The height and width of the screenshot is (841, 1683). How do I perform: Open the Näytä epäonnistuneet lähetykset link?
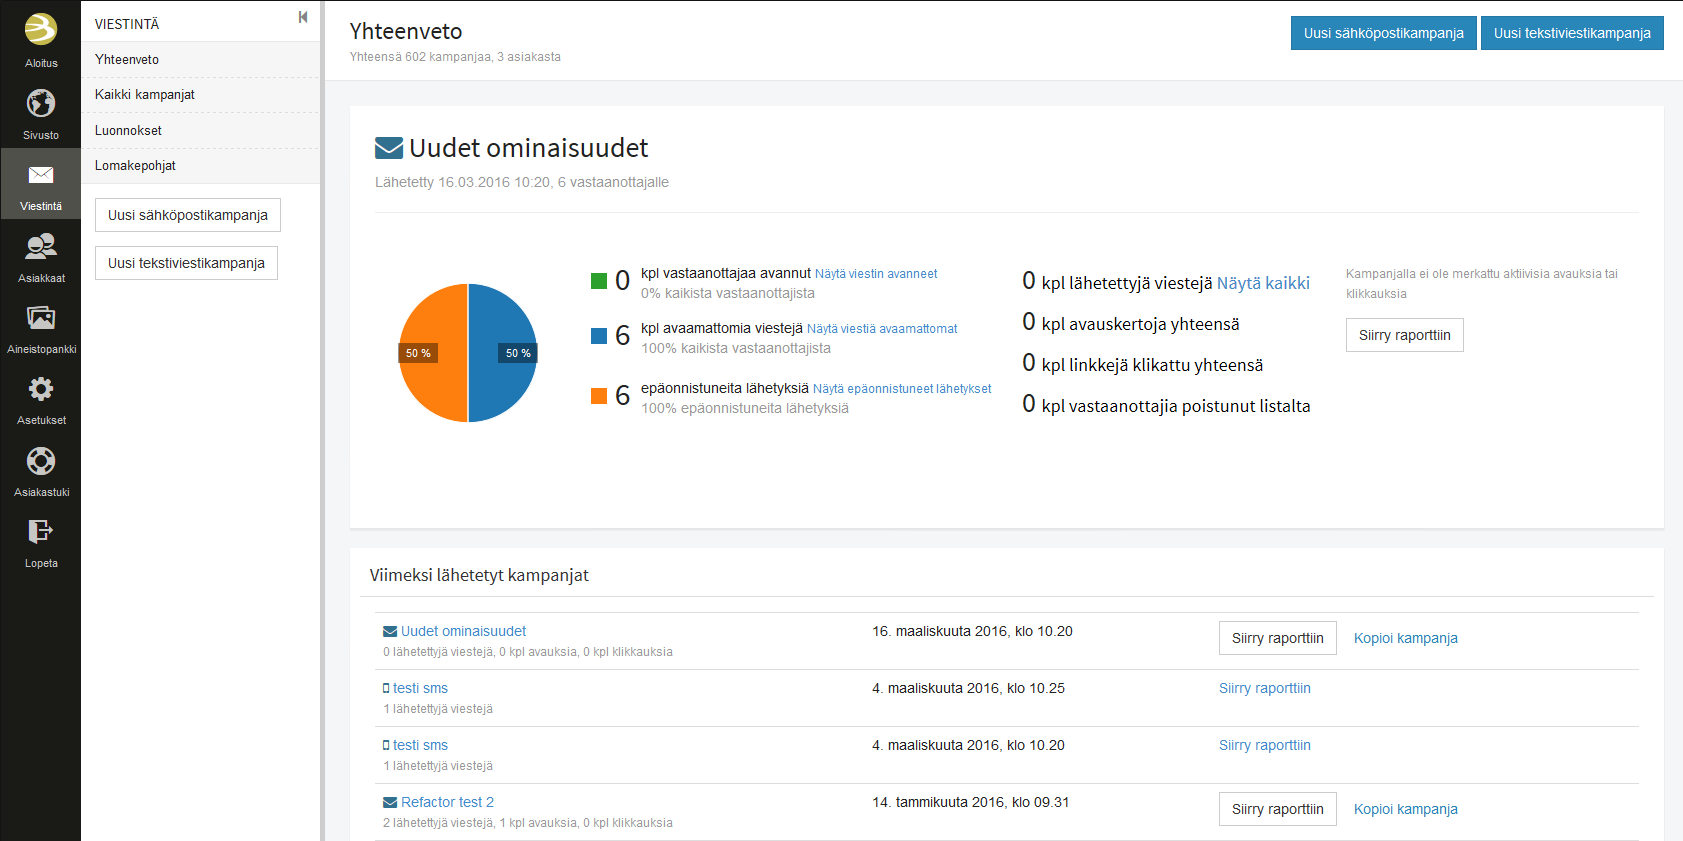(902, 389)
